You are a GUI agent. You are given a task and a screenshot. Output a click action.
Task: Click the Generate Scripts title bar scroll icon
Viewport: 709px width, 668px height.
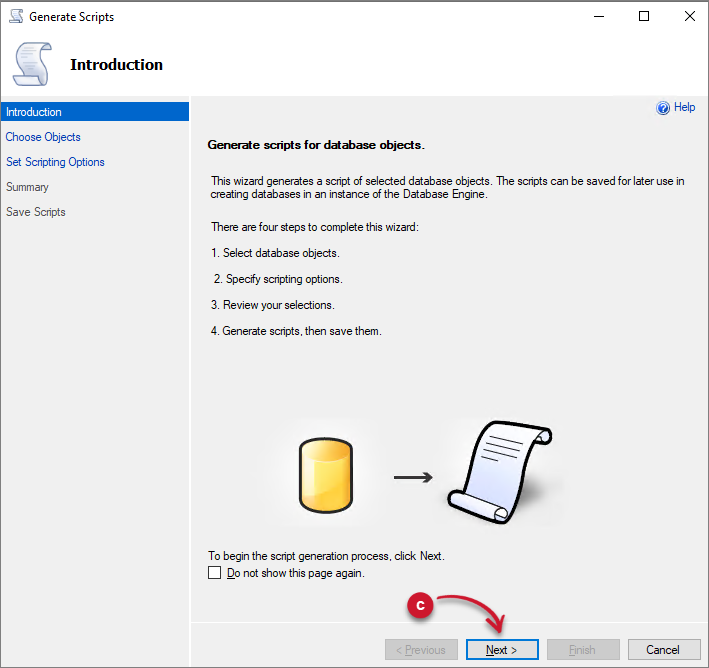click(16, 16)
